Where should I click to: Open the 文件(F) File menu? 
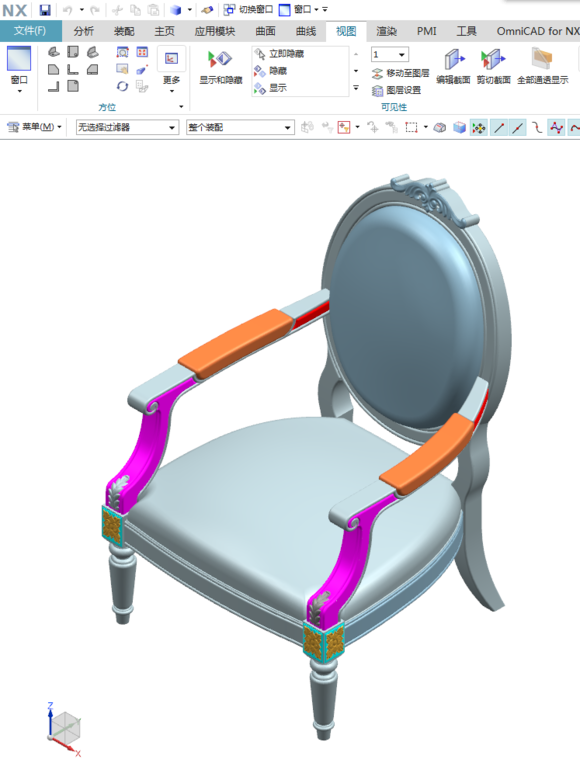pyautogui.click(x=31, y=31)
